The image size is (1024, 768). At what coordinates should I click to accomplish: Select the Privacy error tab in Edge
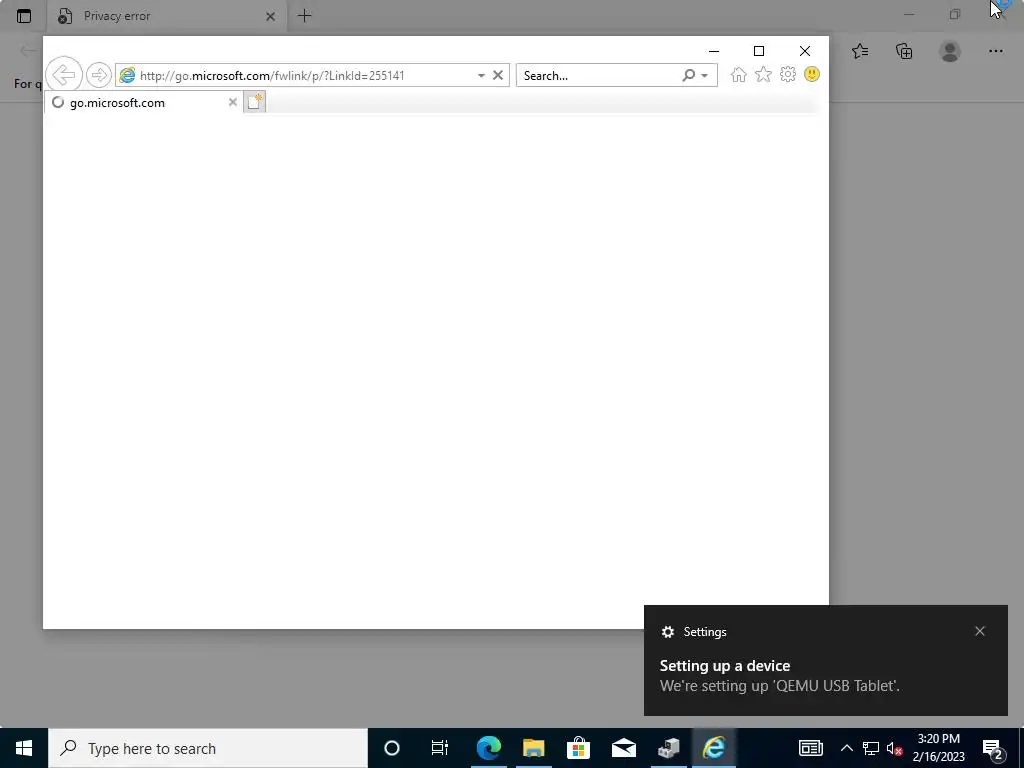(x=167, y=16)
